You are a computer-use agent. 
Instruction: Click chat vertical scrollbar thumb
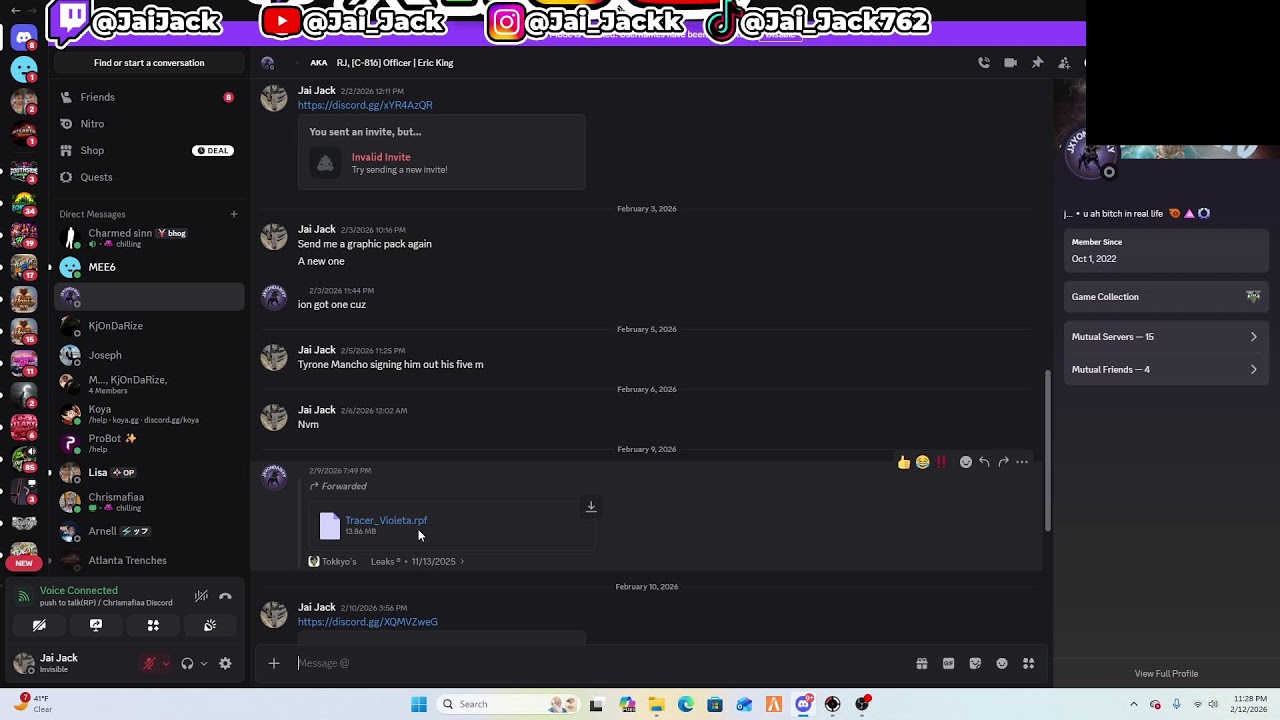[x=1047, y=450]
